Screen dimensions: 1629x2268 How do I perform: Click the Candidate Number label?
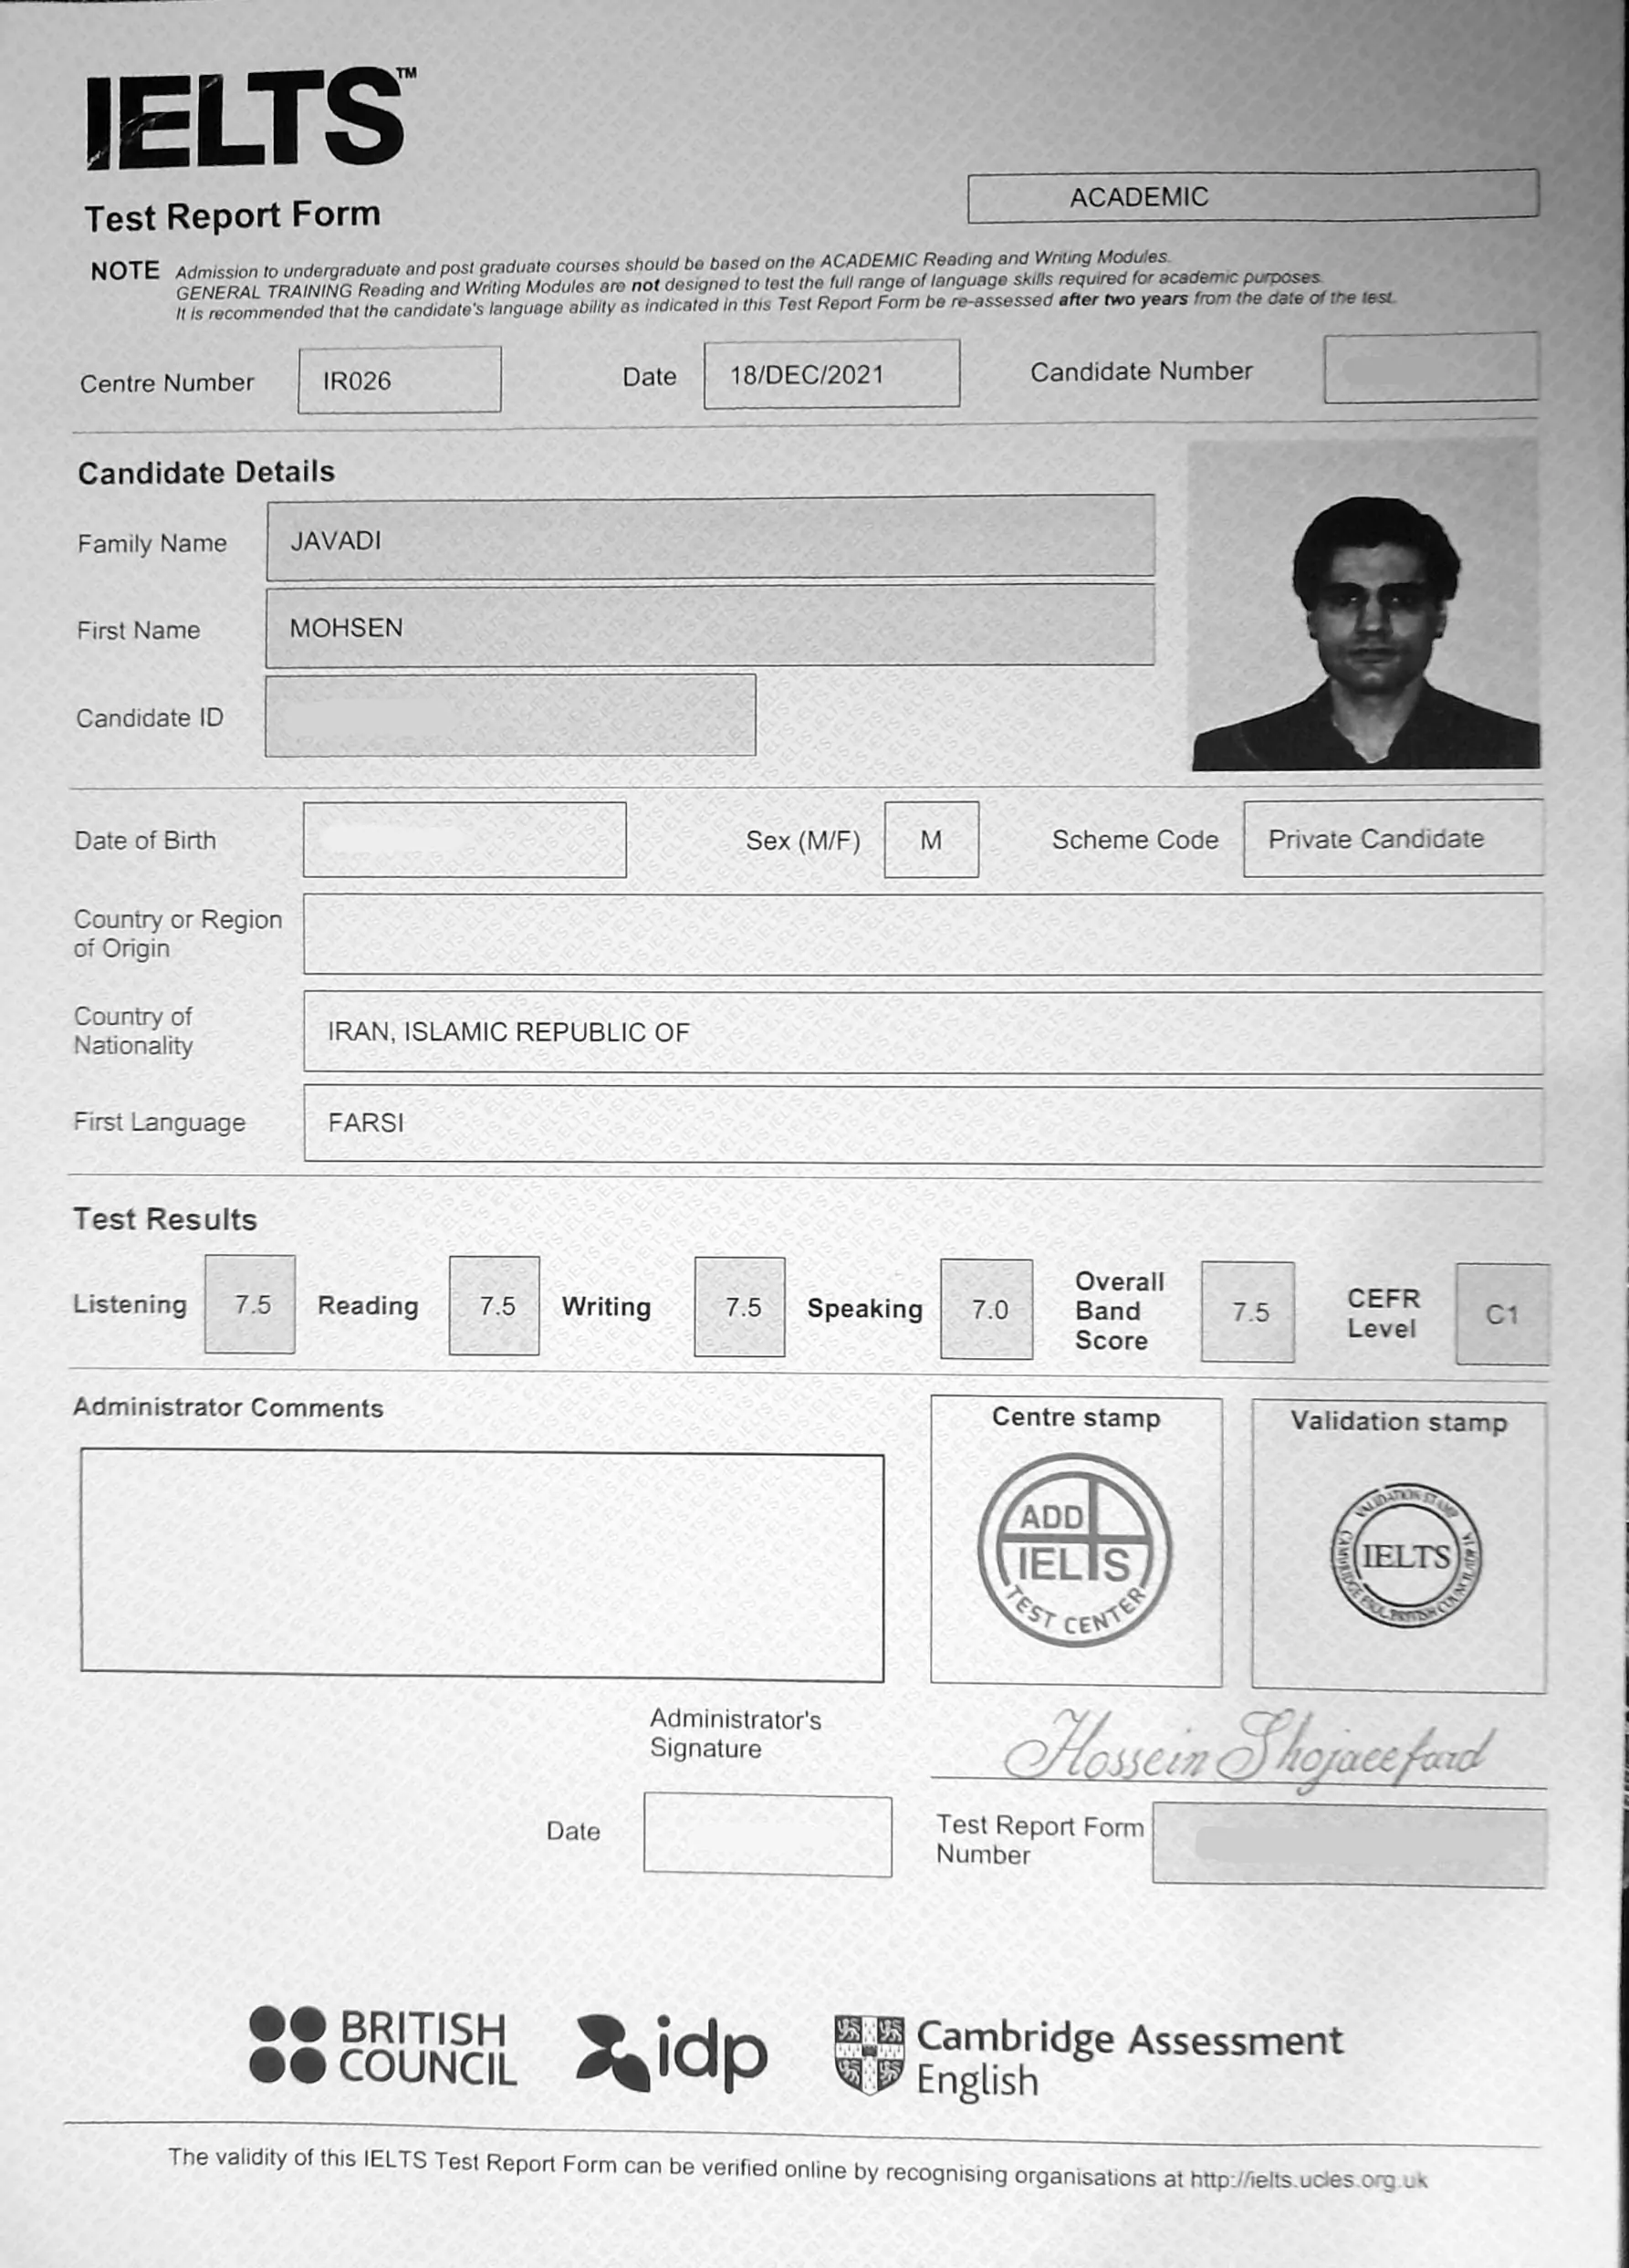pos(1141,371)
